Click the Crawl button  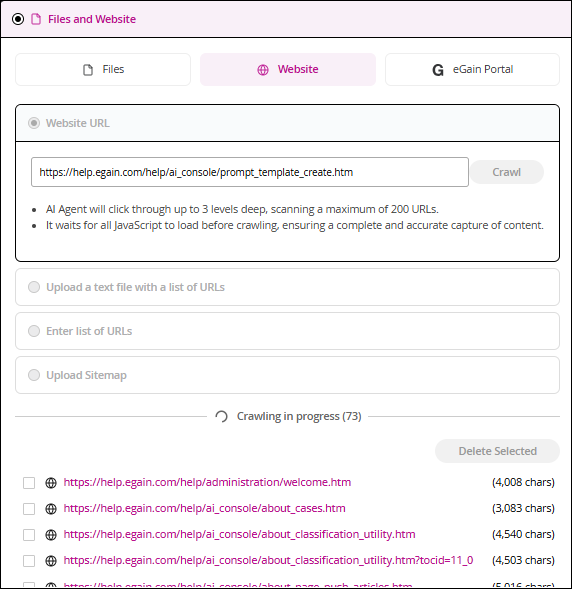tap(507, 172)
